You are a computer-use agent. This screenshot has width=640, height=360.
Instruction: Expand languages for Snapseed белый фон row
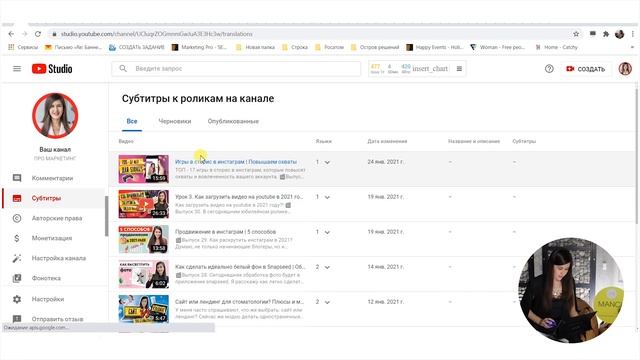tap(327, 267)
